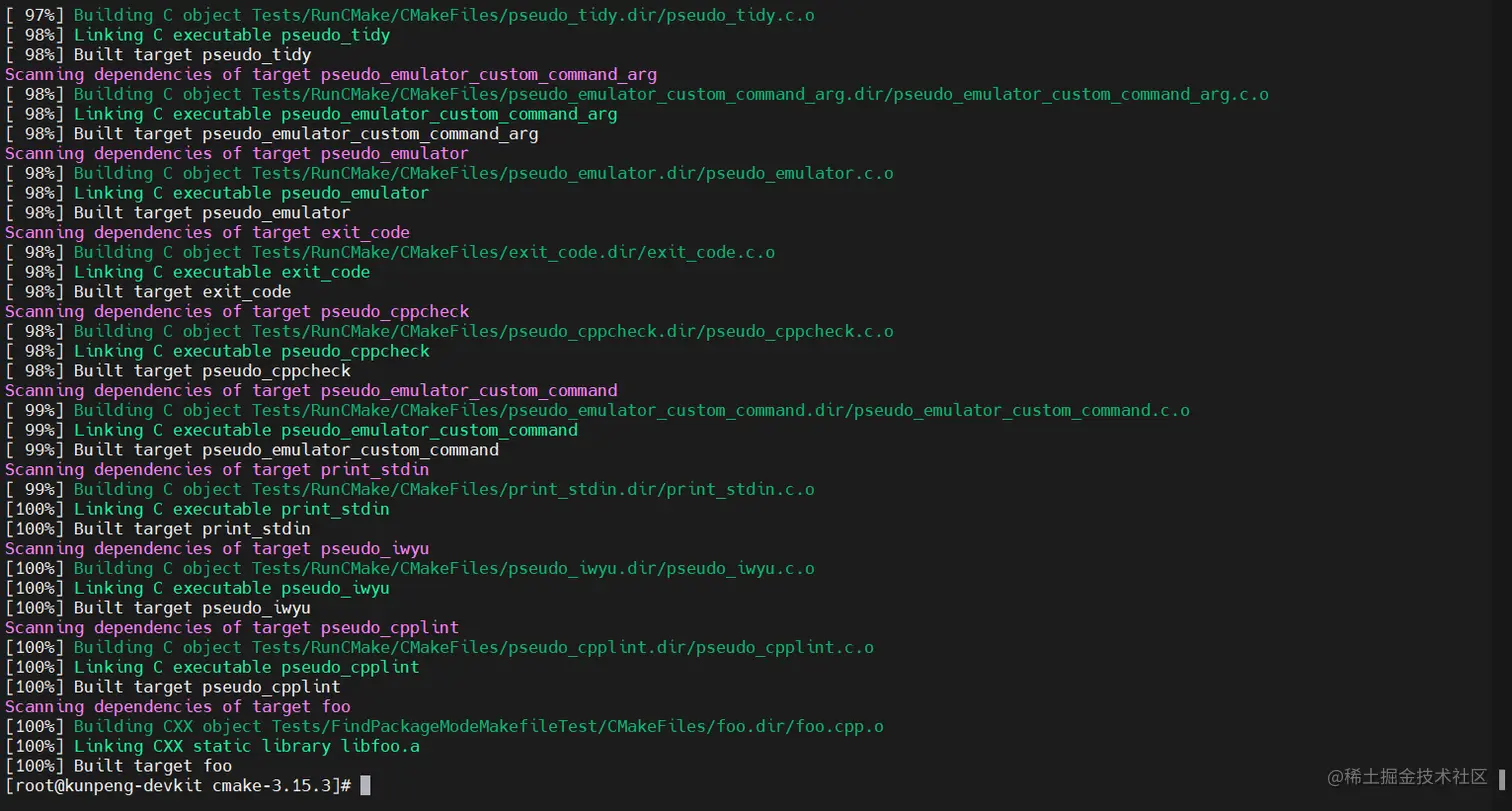Click the 'Building C object' print_stdin.c.o line
Screen dimensions: 1512x811
coord(410,489)
